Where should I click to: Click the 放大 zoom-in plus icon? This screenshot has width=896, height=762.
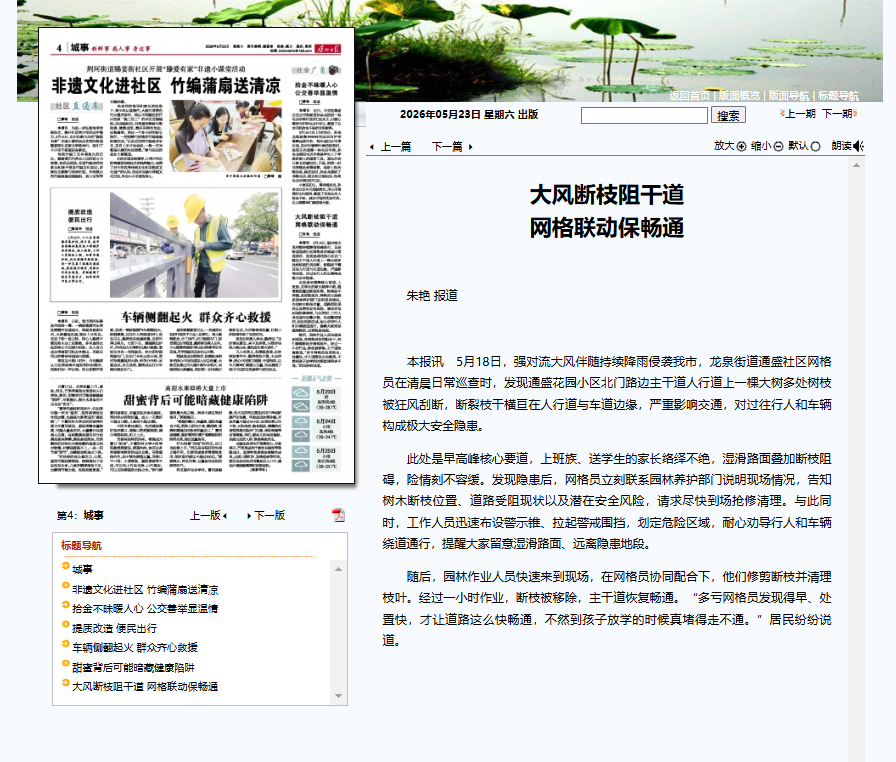click(741, 146)
